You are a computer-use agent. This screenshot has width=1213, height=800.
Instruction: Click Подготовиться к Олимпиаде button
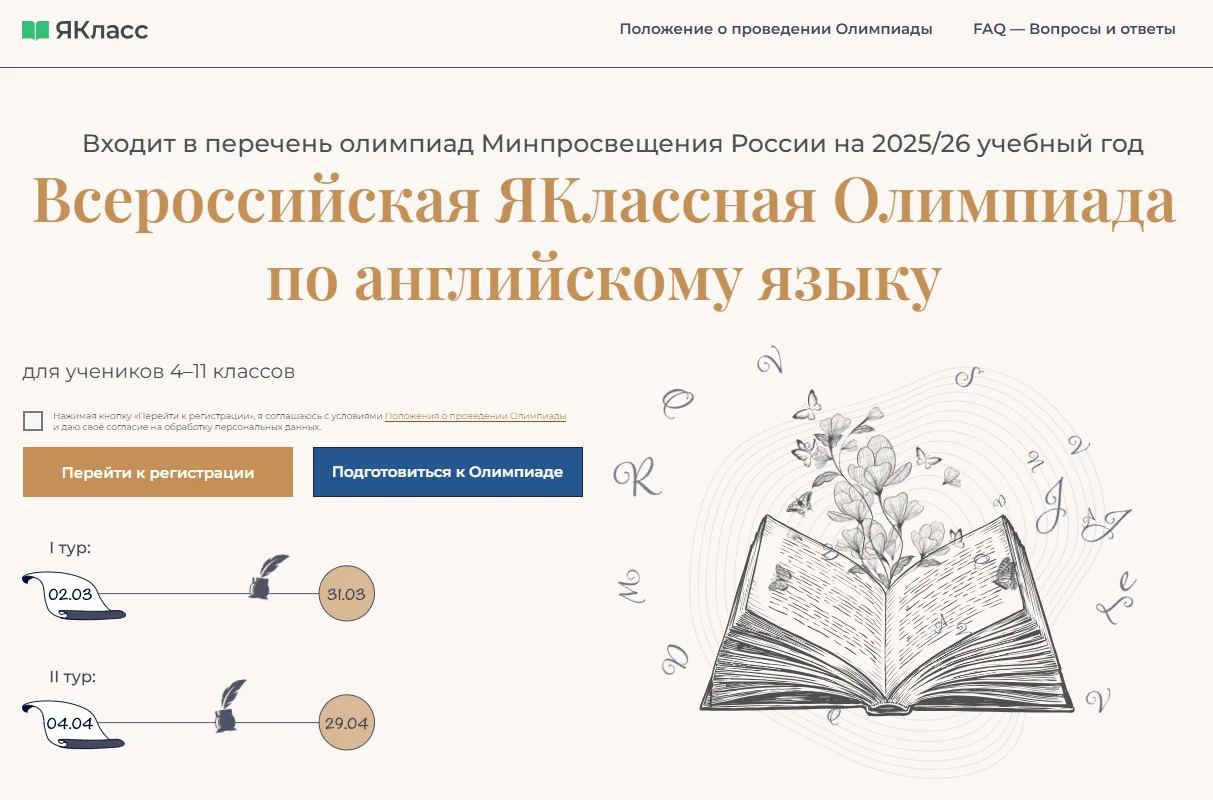(x=448, y=472)
